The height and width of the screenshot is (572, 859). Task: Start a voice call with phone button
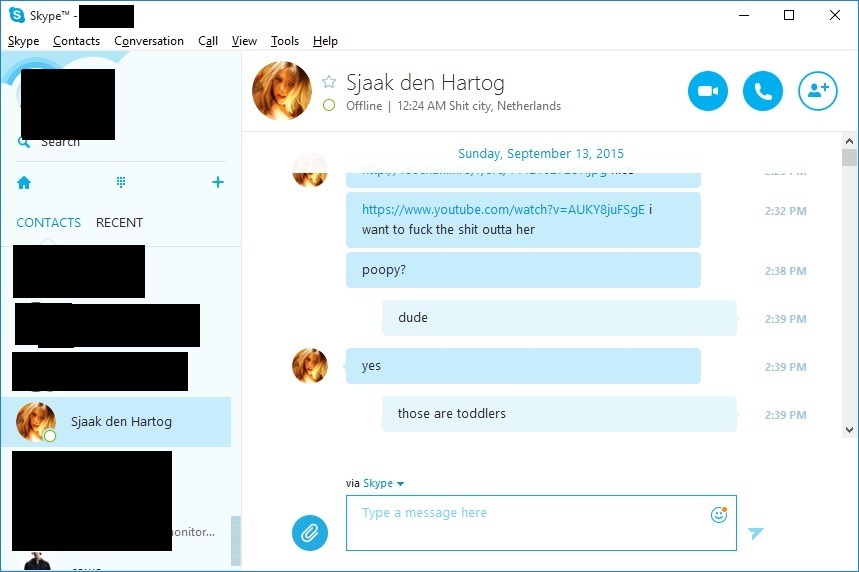click(x=763, y=91)
